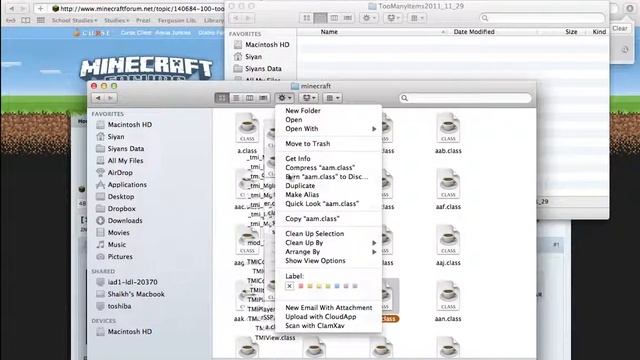Screen dimensions: 640x360
Task: Open All My Files in minecraft sidebar
Action: pyautogui.click(x=120, y=160)
